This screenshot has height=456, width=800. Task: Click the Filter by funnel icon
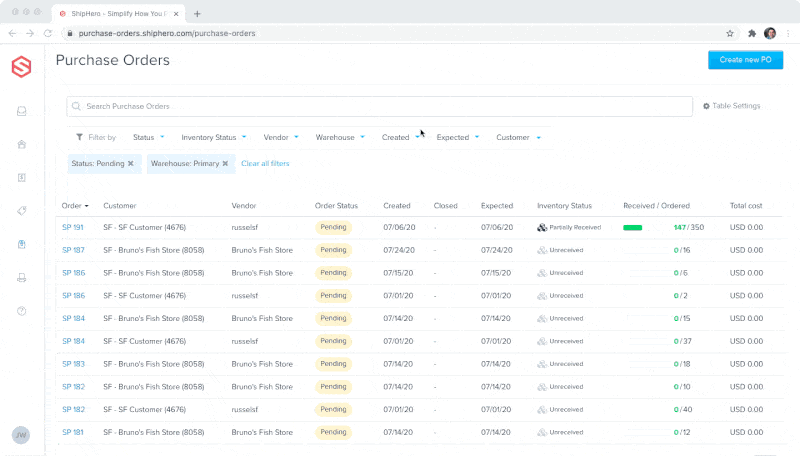click(x=80, y=137)
